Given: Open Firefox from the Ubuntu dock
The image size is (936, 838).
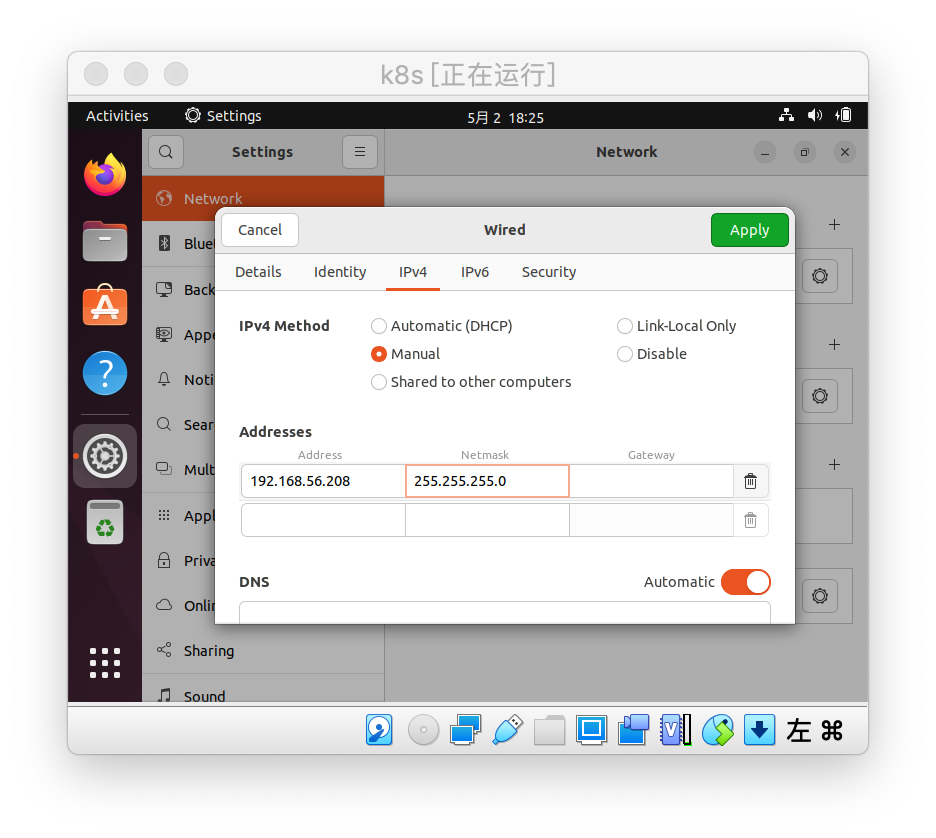Looking at the screenshot, I should click(x=105, y=176).
